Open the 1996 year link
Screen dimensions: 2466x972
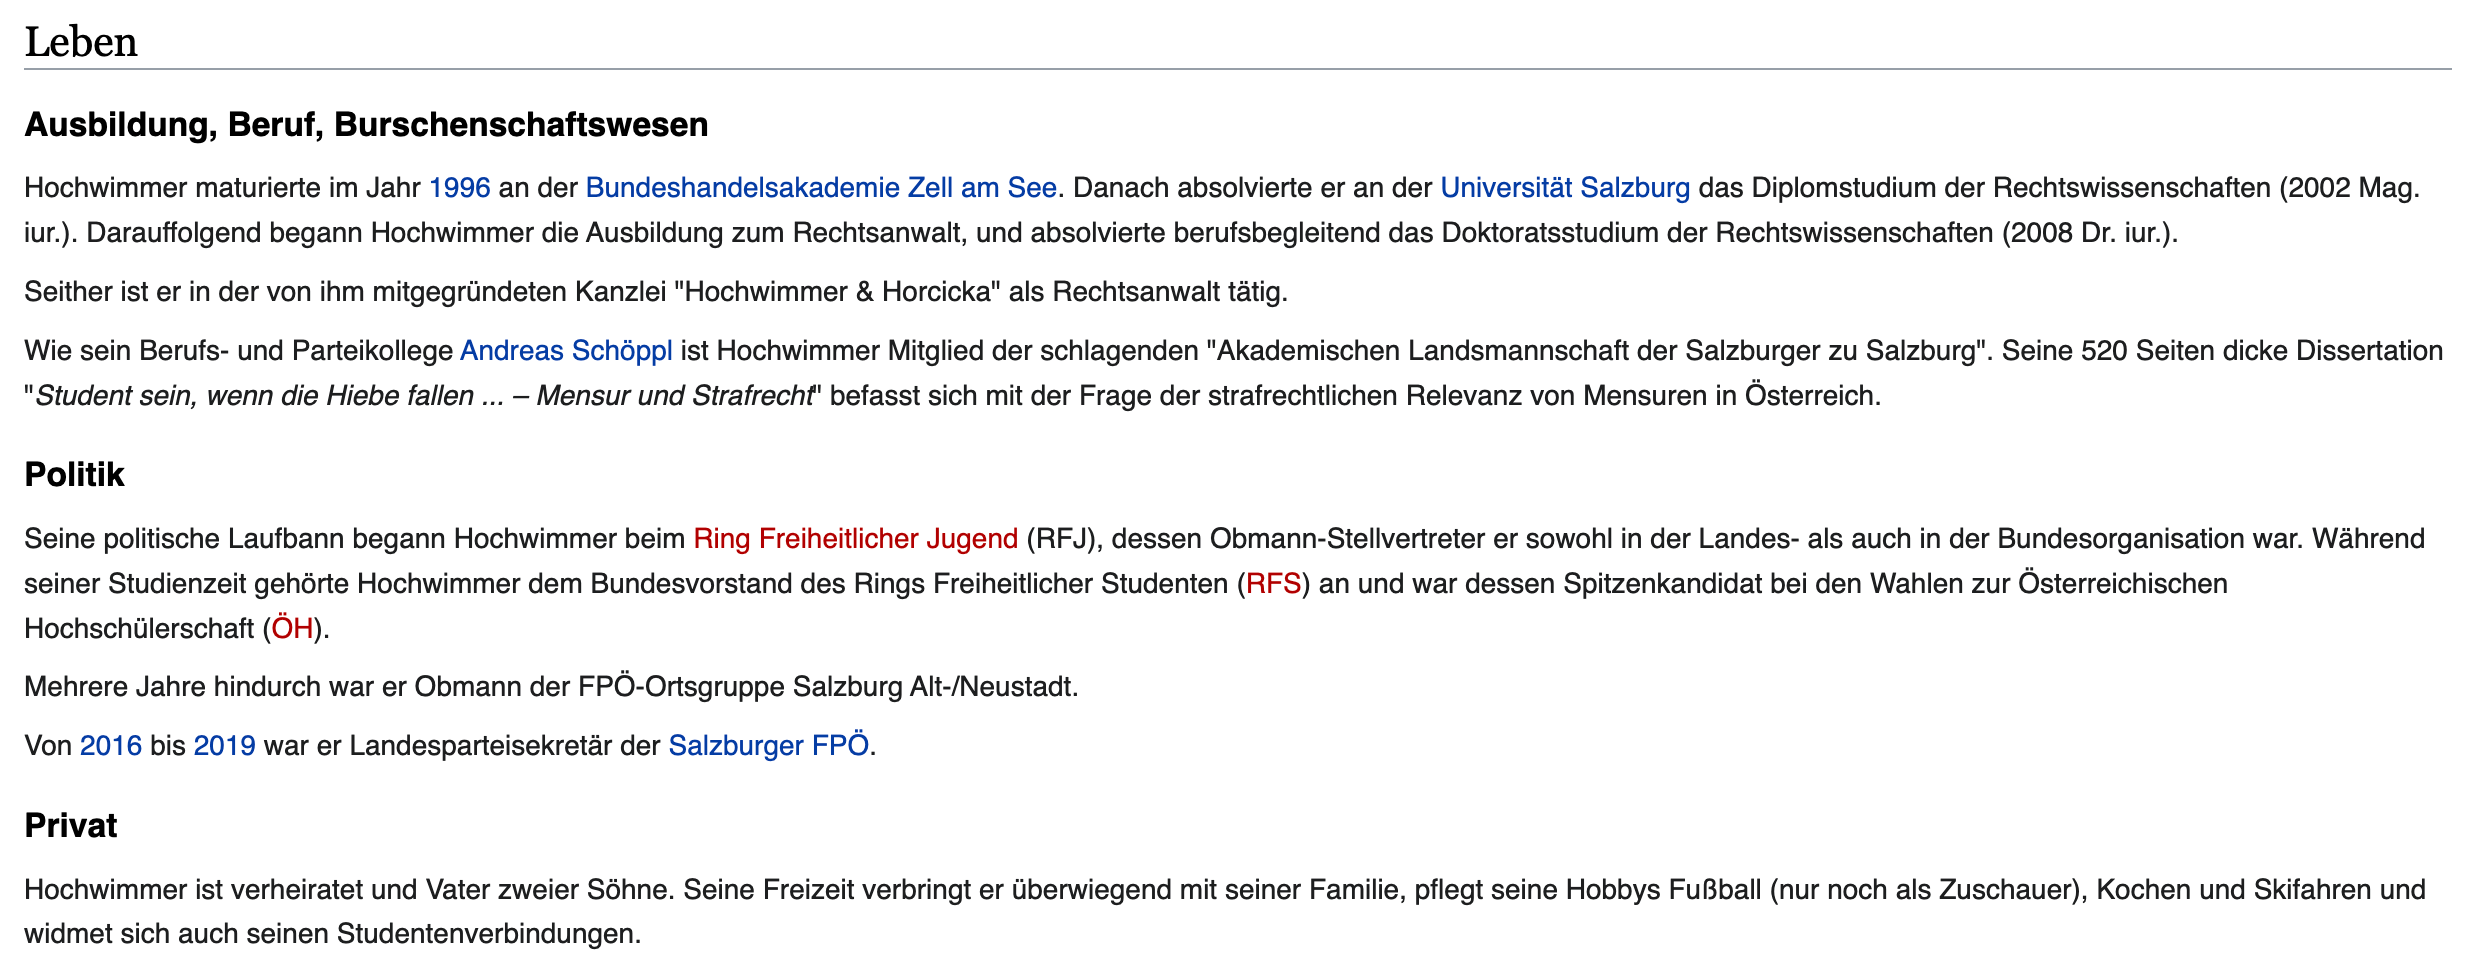click(459, 188)
